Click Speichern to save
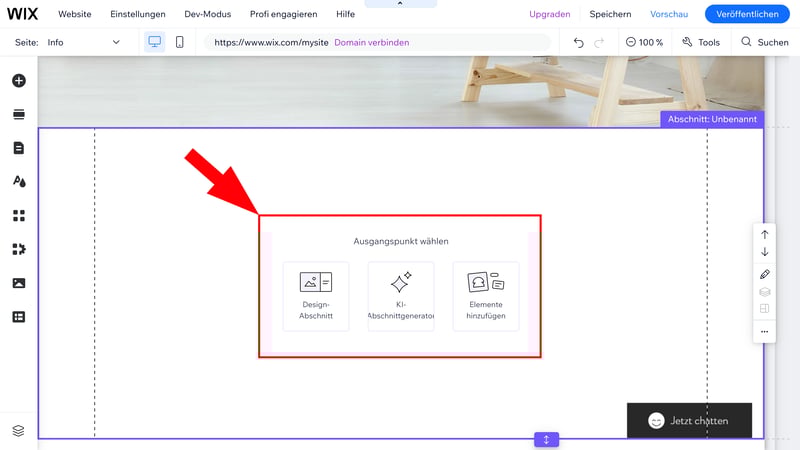 coord(610,14)
